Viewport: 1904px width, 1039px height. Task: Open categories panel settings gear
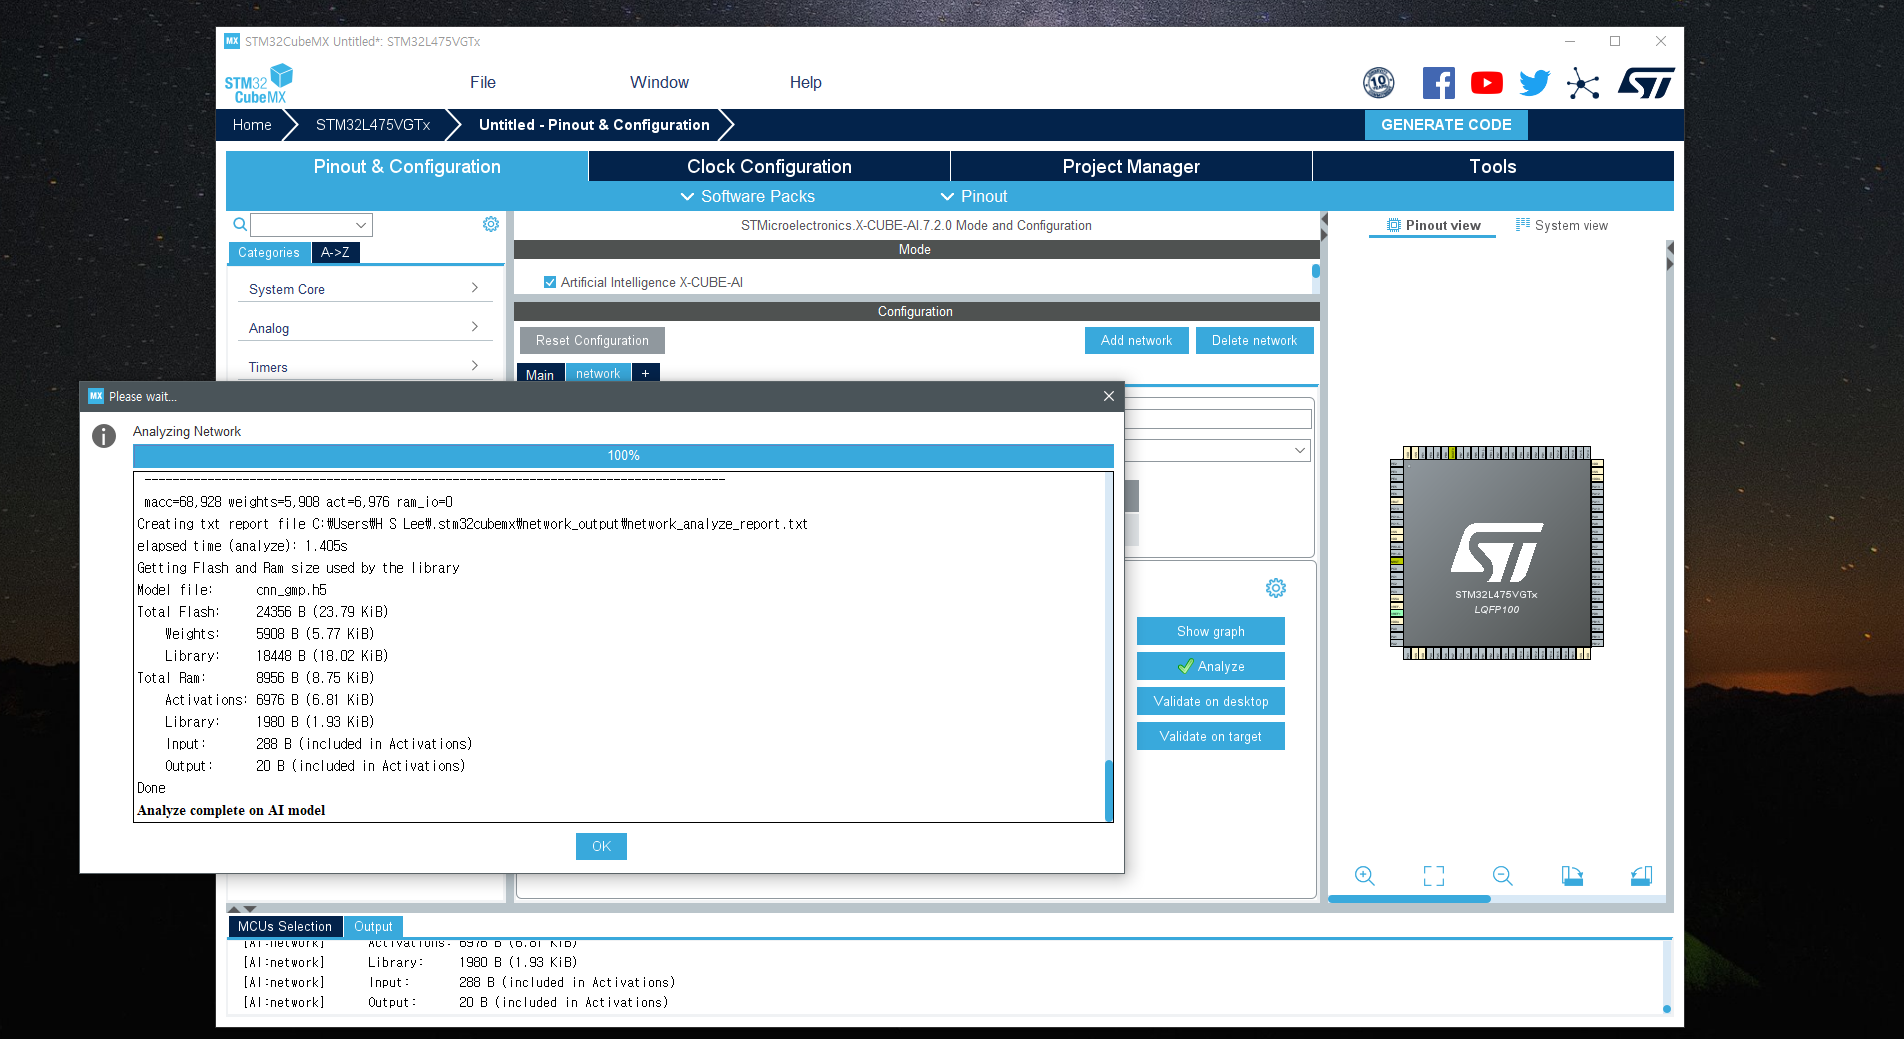pyautogui.click(x=491, y=224)
